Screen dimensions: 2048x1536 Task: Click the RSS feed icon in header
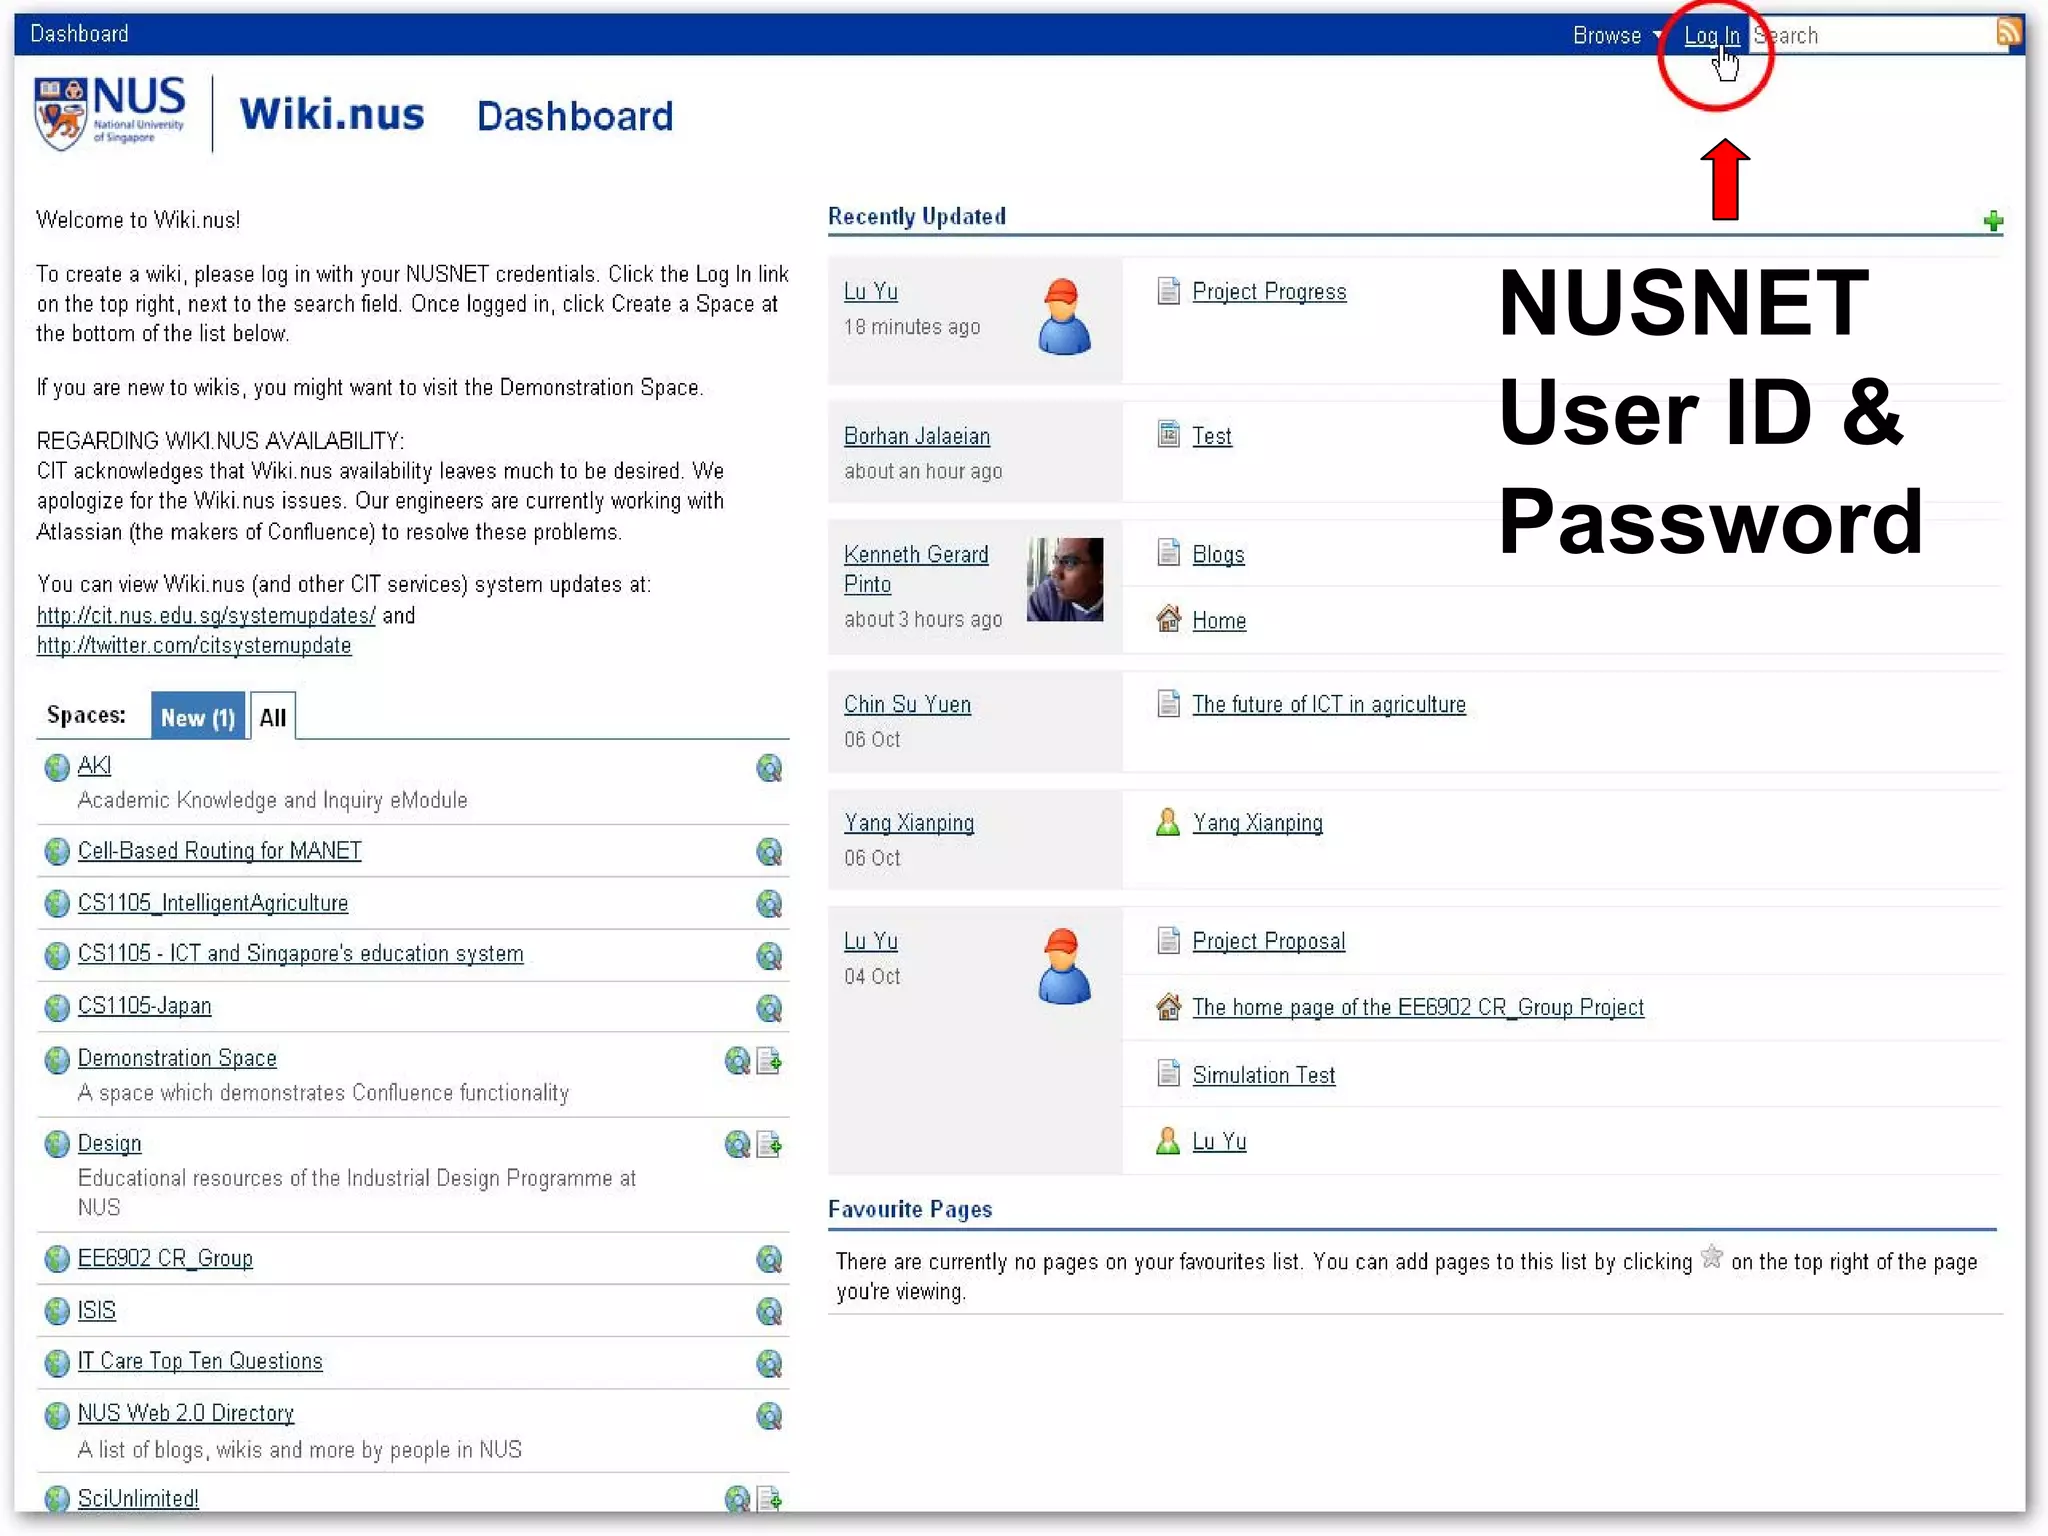tap(2007, 32)
